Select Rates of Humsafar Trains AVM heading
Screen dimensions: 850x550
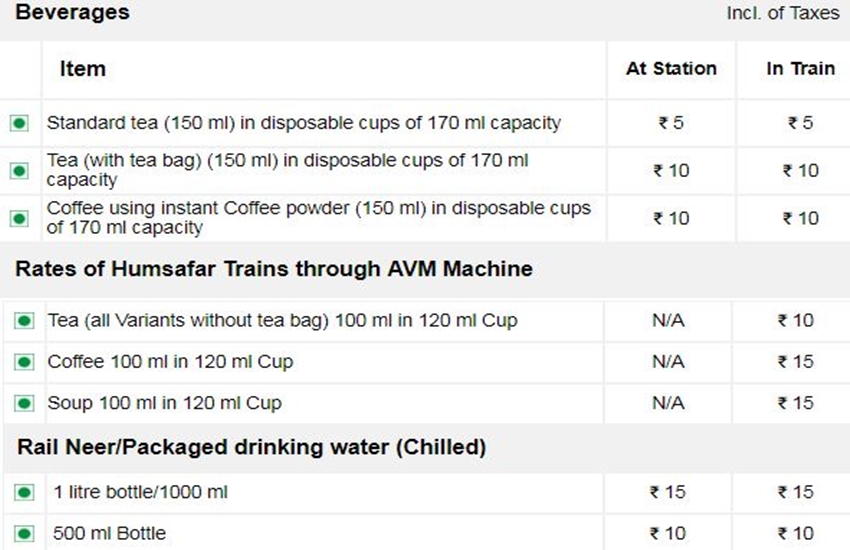[x=274, y=269]
